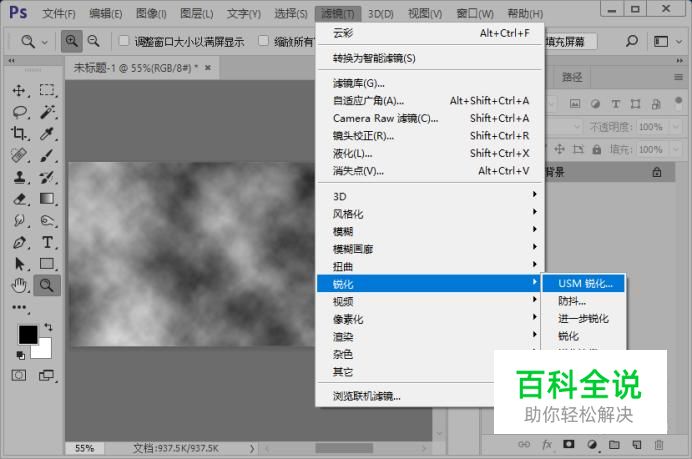Toggle the lock all layer icon
This screenshot has height=459, width=692.
[596, 149]
